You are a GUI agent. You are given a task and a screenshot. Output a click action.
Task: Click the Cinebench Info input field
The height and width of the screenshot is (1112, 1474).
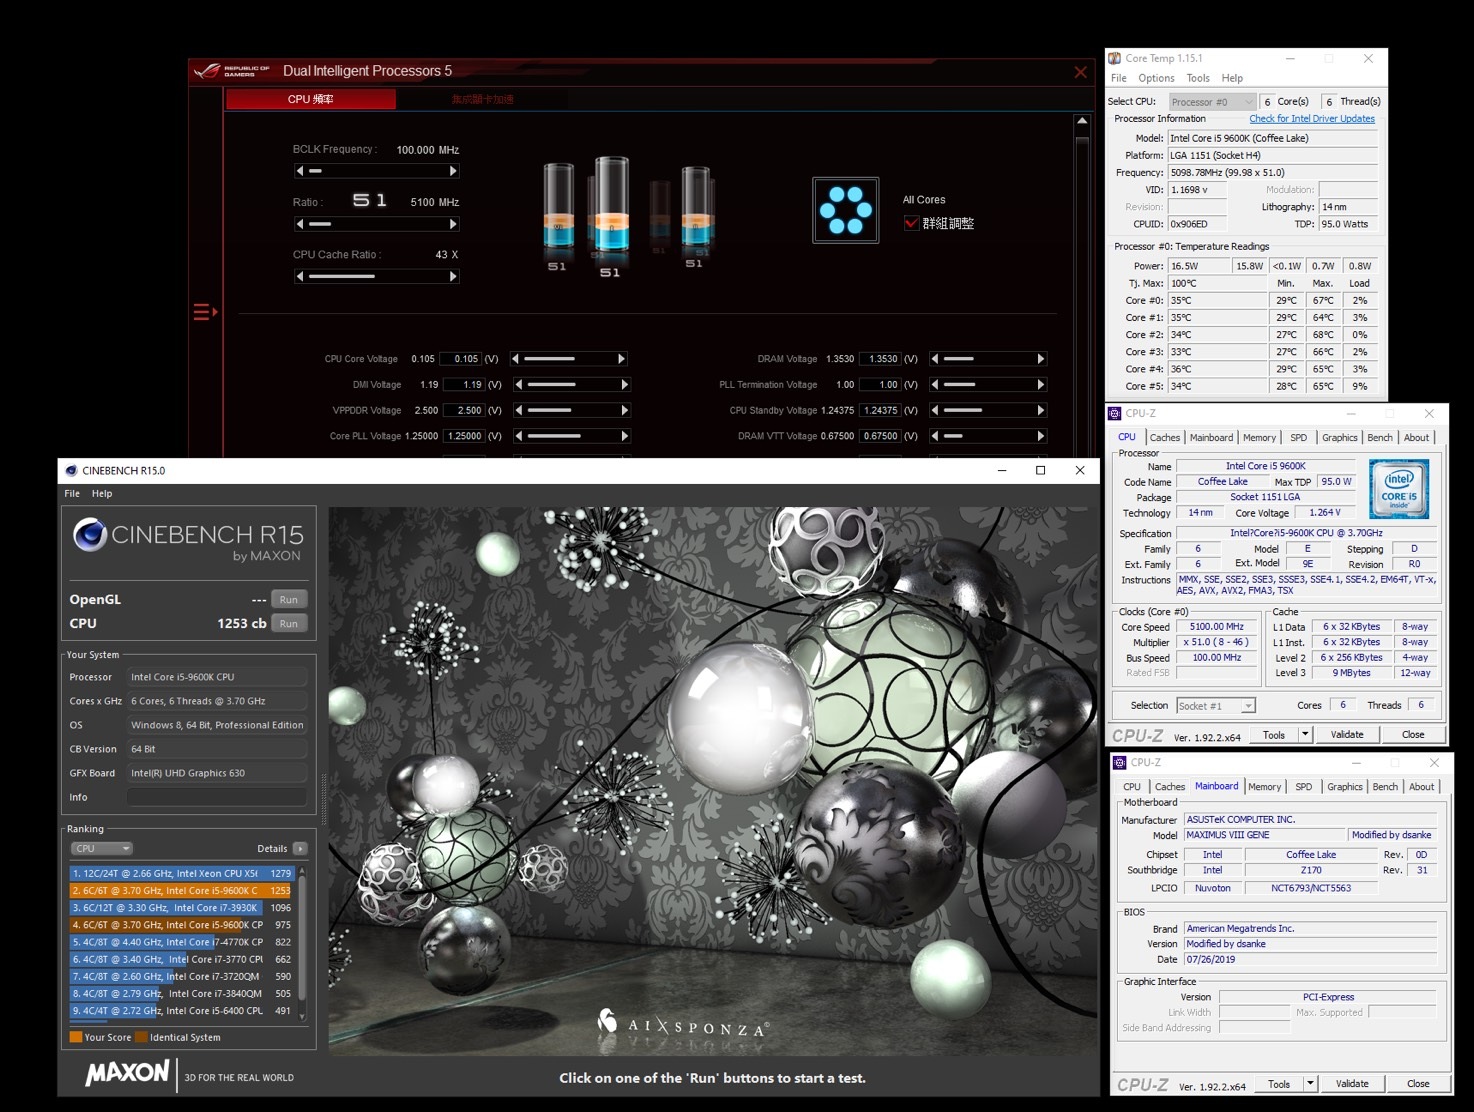tap(217, 797)
